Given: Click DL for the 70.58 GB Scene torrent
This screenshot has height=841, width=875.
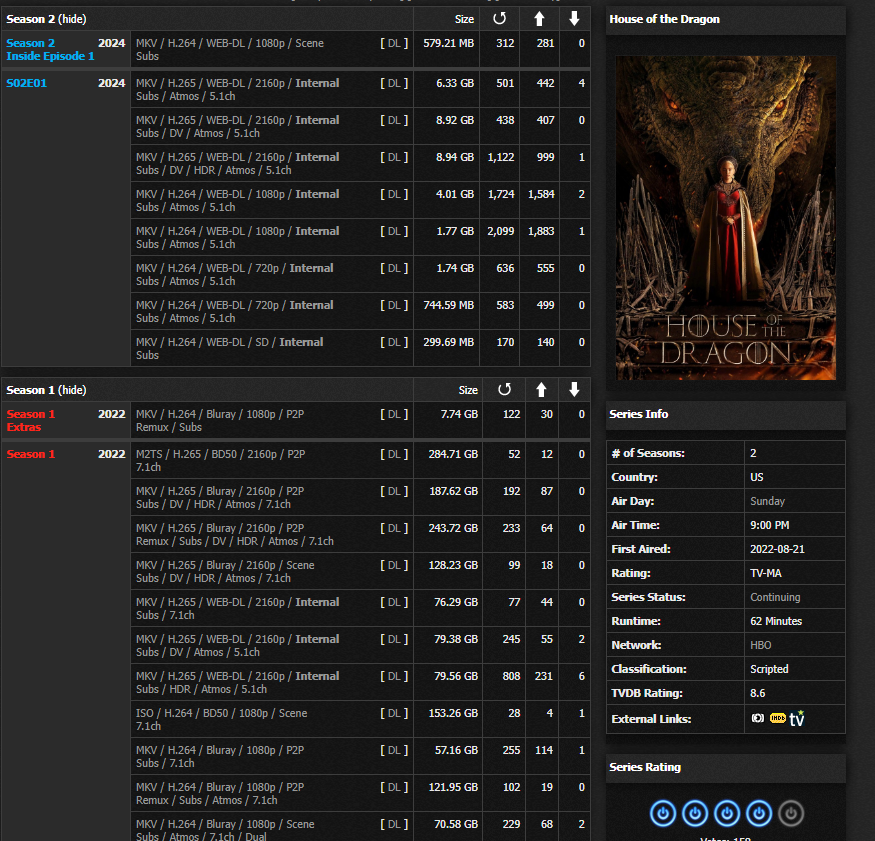Looking at the screenshot, I should coord(394,824).
